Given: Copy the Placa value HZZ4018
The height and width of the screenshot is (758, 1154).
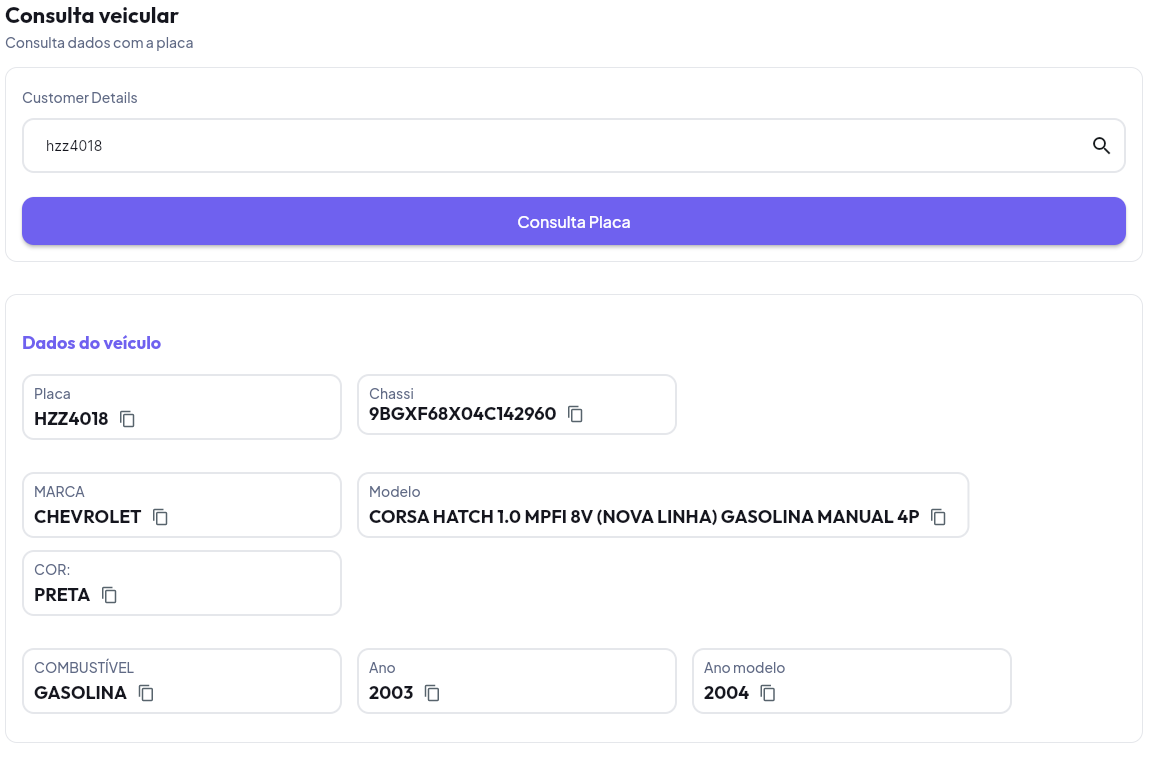Looking at the screenshot, I should 128,419.
